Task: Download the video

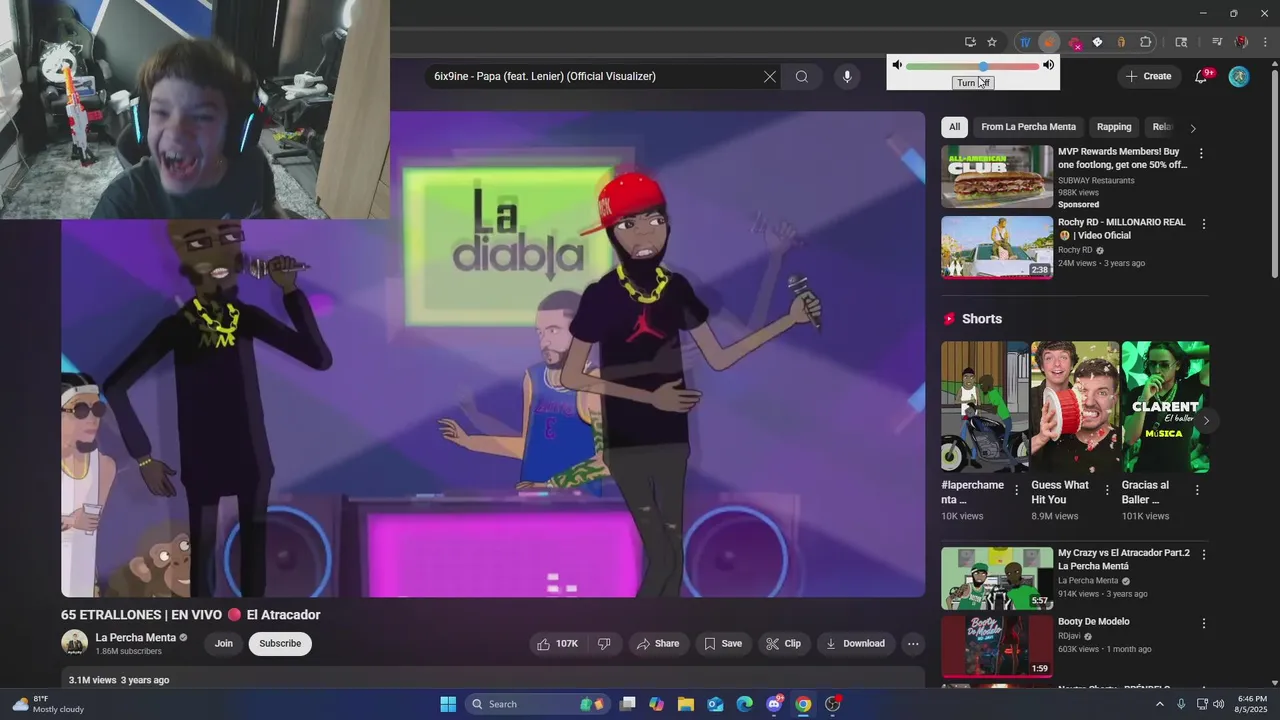Action: (855, 644)
